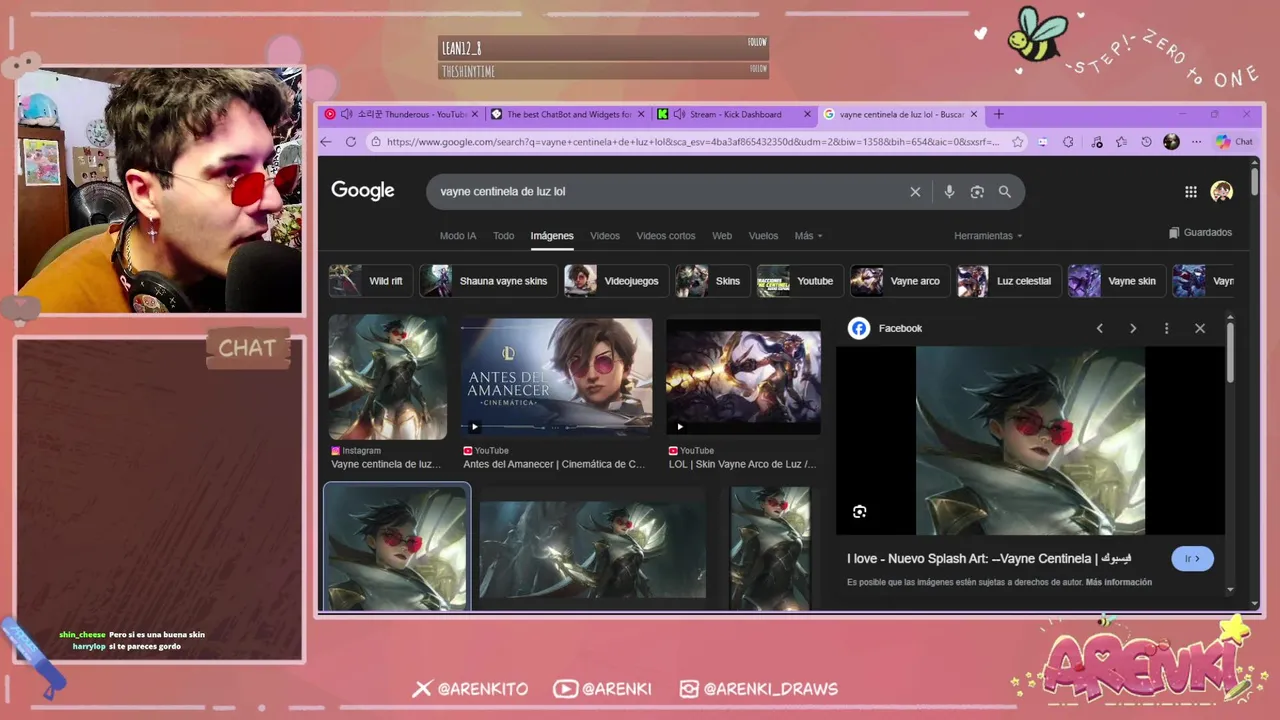
Task: Select the Web search tab
Action: click(x=722, y=236)
